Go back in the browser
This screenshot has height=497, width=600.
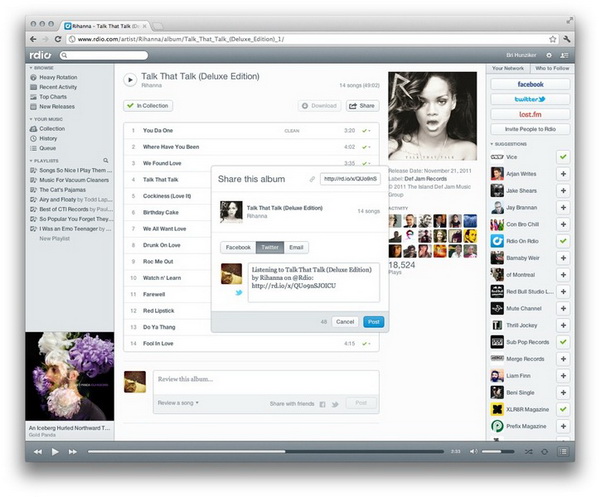point(33,39)
